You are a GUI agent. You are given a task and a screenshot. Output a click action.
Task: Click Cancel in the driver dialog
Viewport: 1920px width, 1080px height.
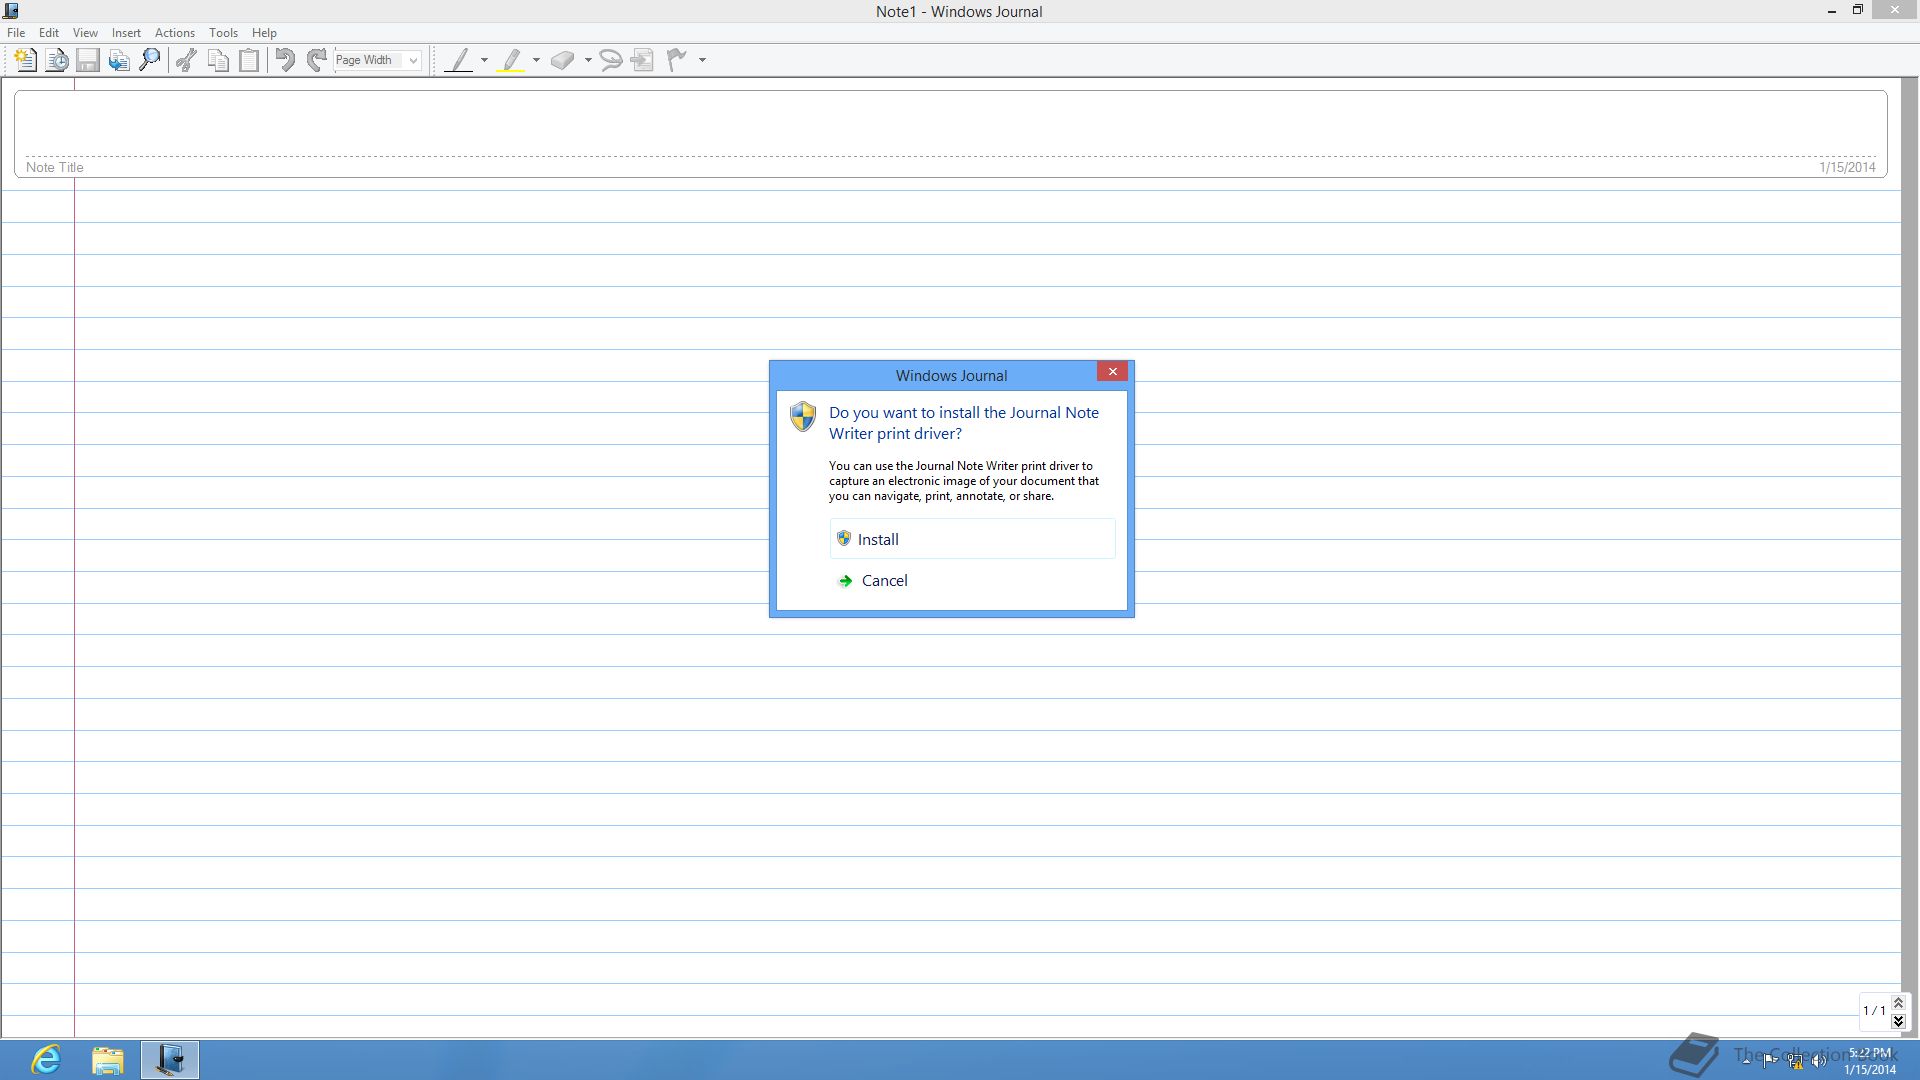click(972, 580)
